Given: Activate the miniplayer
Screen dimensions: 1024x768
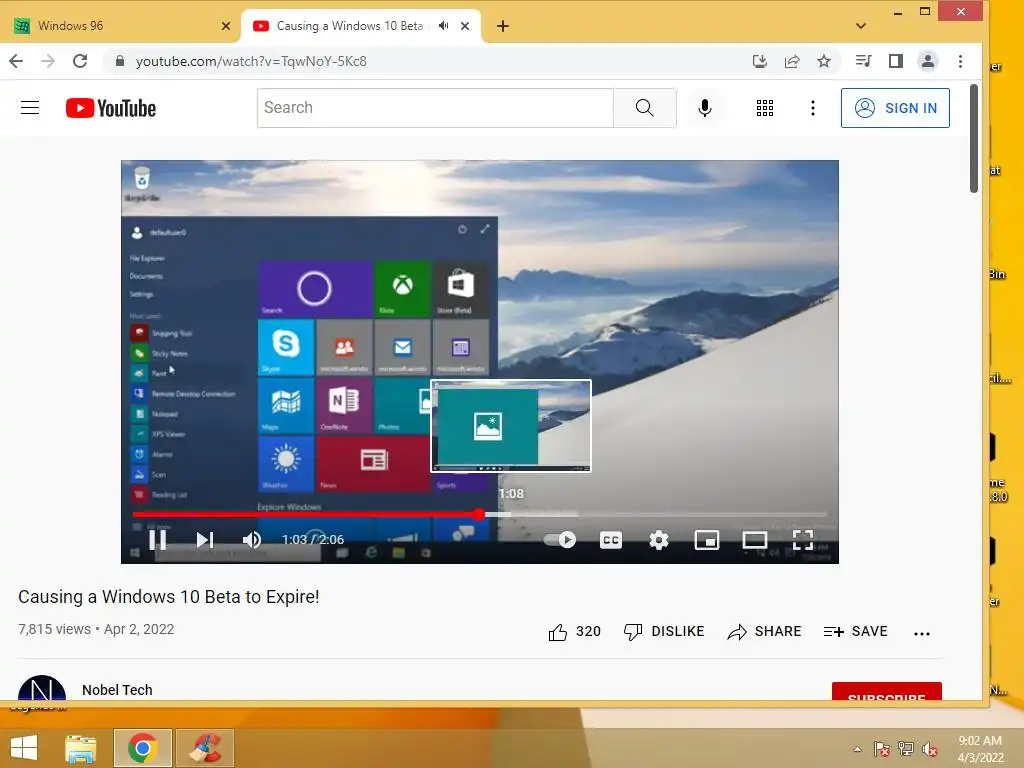Looking at the screenshot, I should coord(707,539).
